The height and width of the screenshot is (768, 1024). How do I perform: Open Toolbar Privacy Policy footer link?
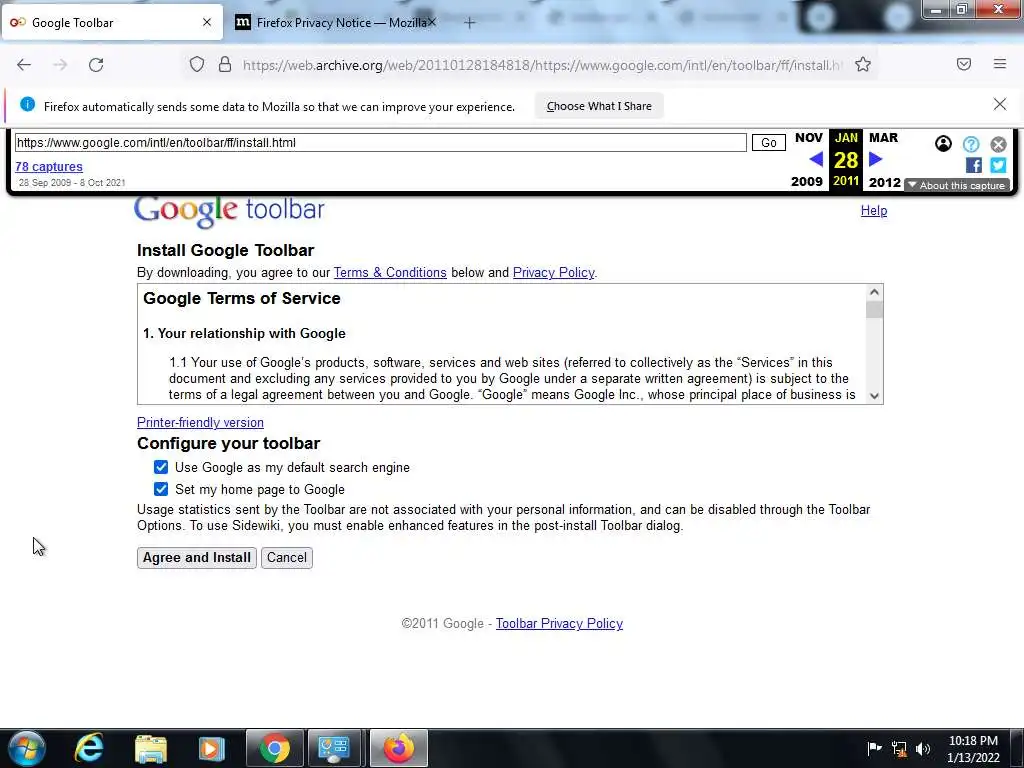(x=559, y=624)
